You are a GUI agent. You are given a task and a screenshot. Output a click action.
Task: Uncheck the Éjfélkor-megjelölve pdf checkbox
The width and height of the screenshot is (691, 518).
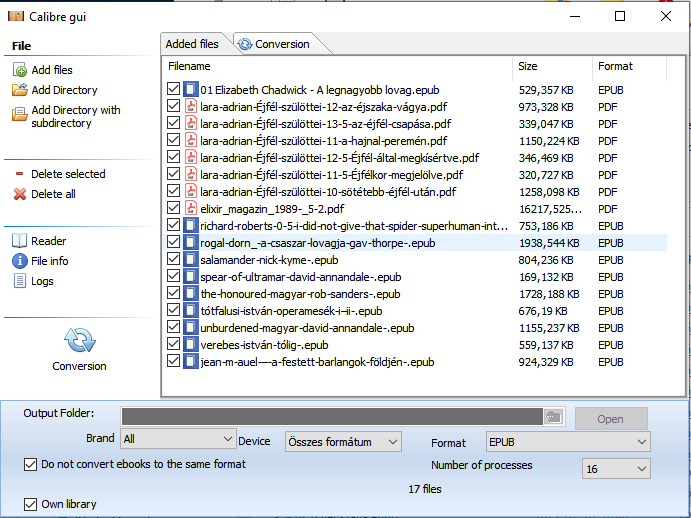click(x=174, y=174)
